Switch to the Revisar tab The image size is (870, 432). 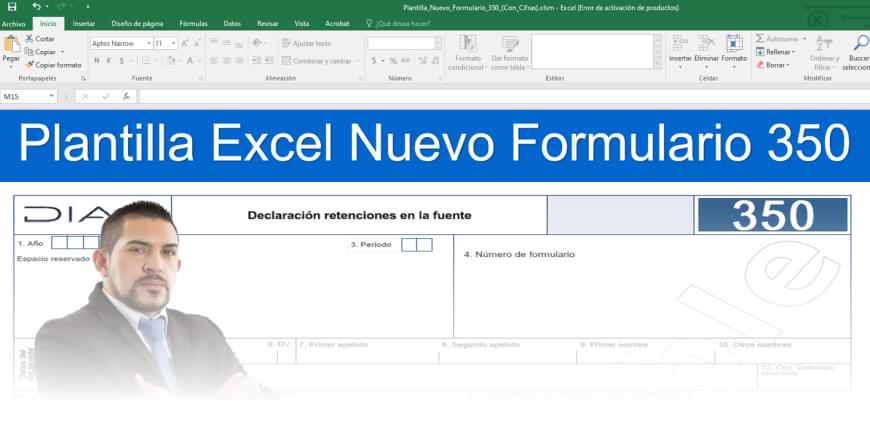(267, 24)
